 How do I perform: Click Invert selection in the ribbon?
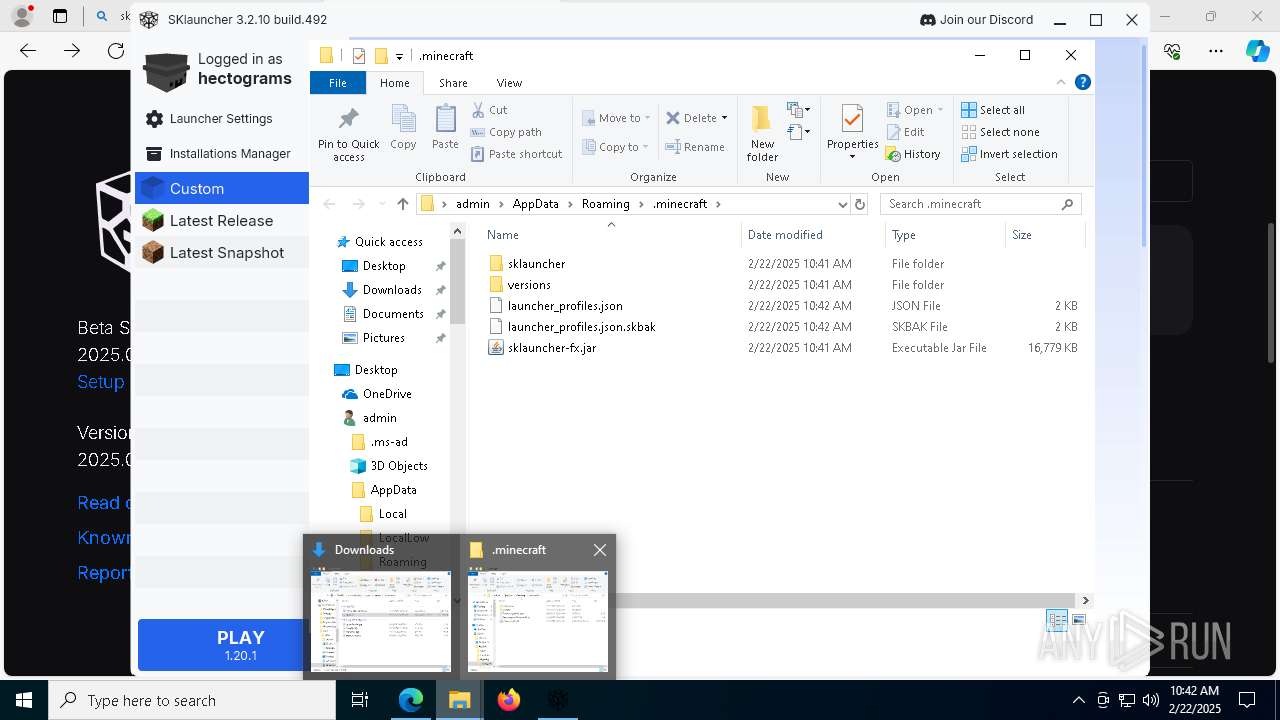point(1009,154)
